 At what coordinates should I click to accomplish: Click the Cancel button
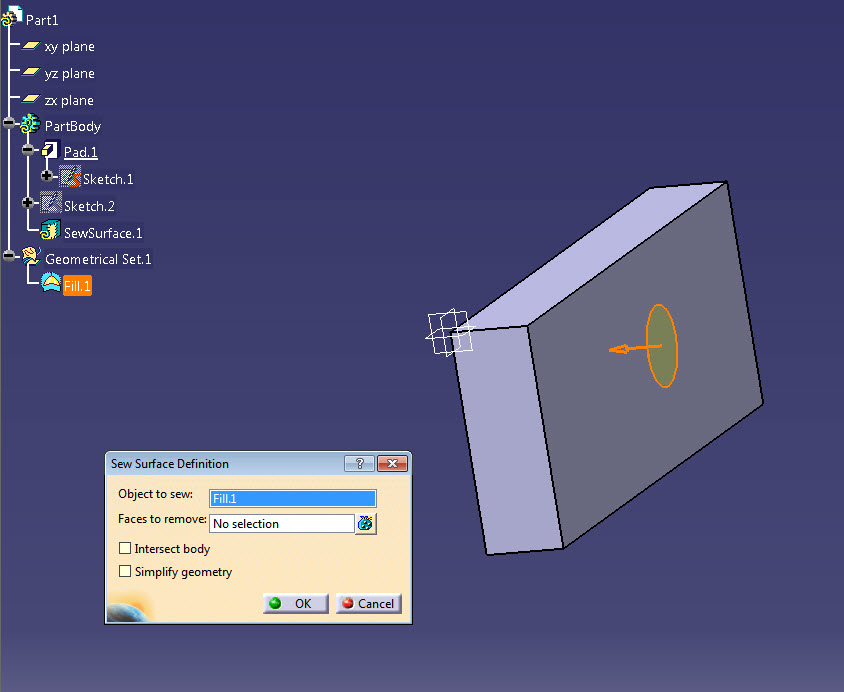369,604
